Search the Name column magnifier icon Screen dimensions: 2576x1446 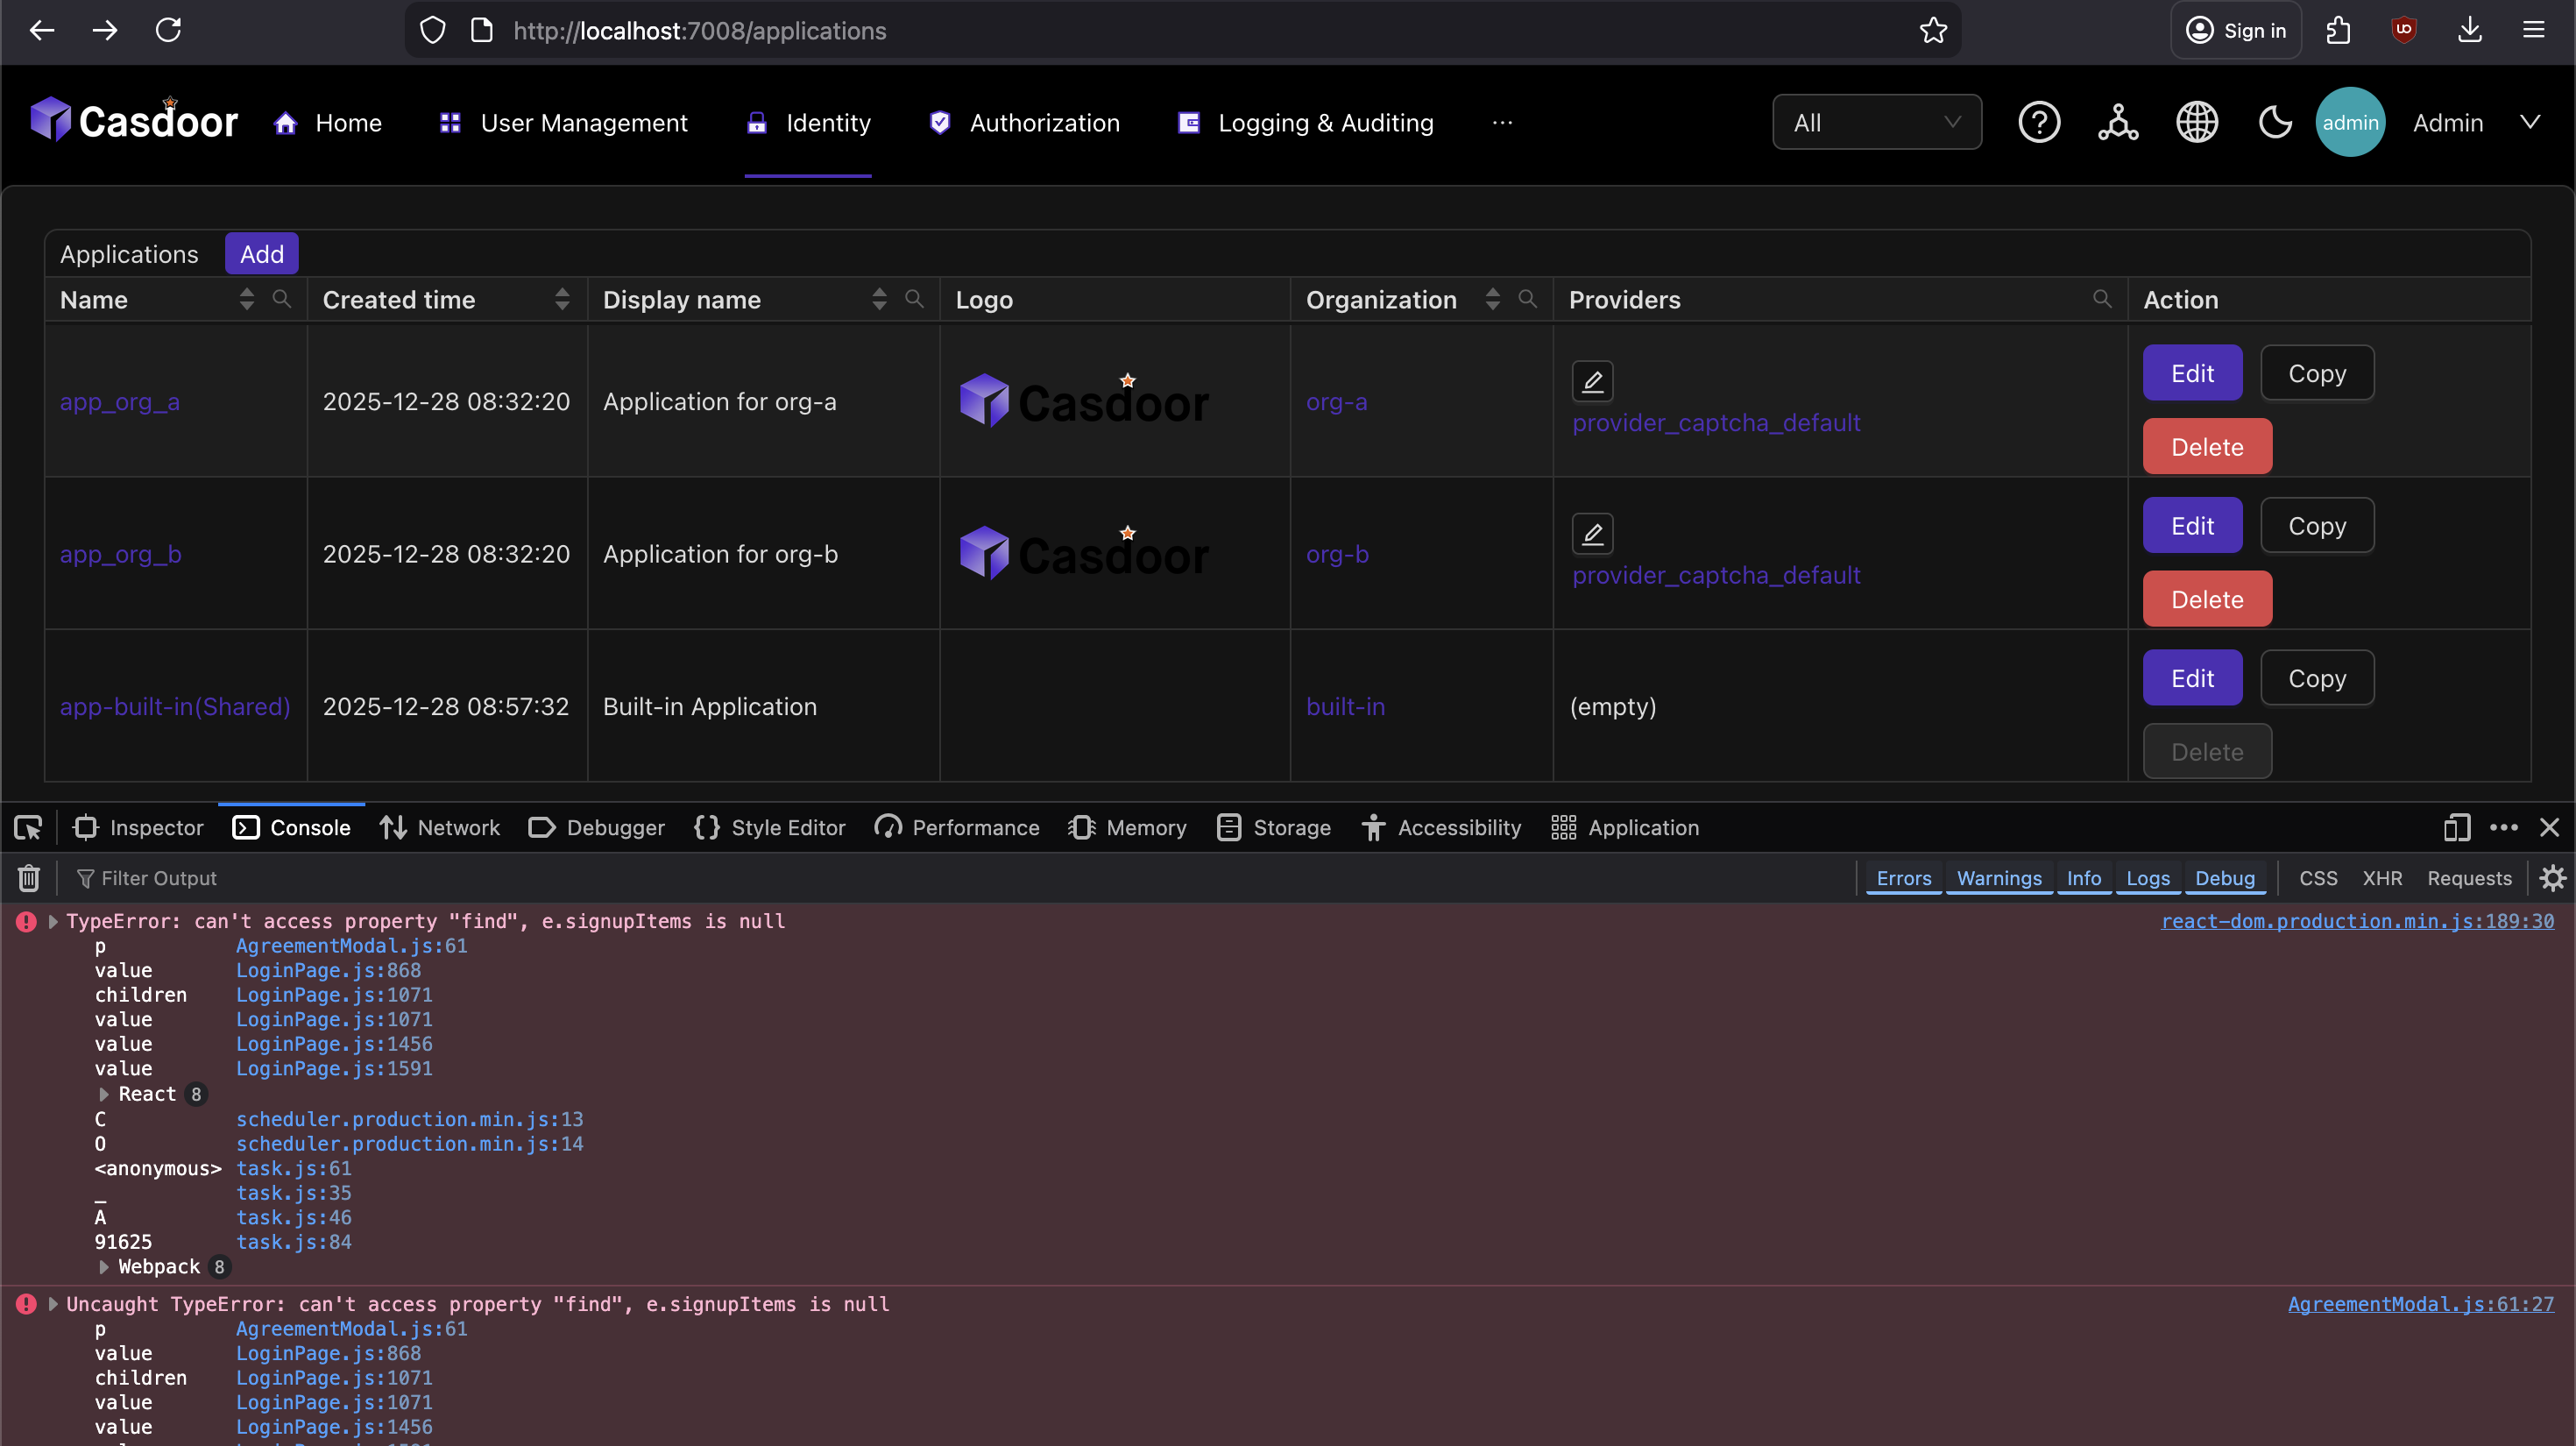pyautogui.click(x=282, y=299)
